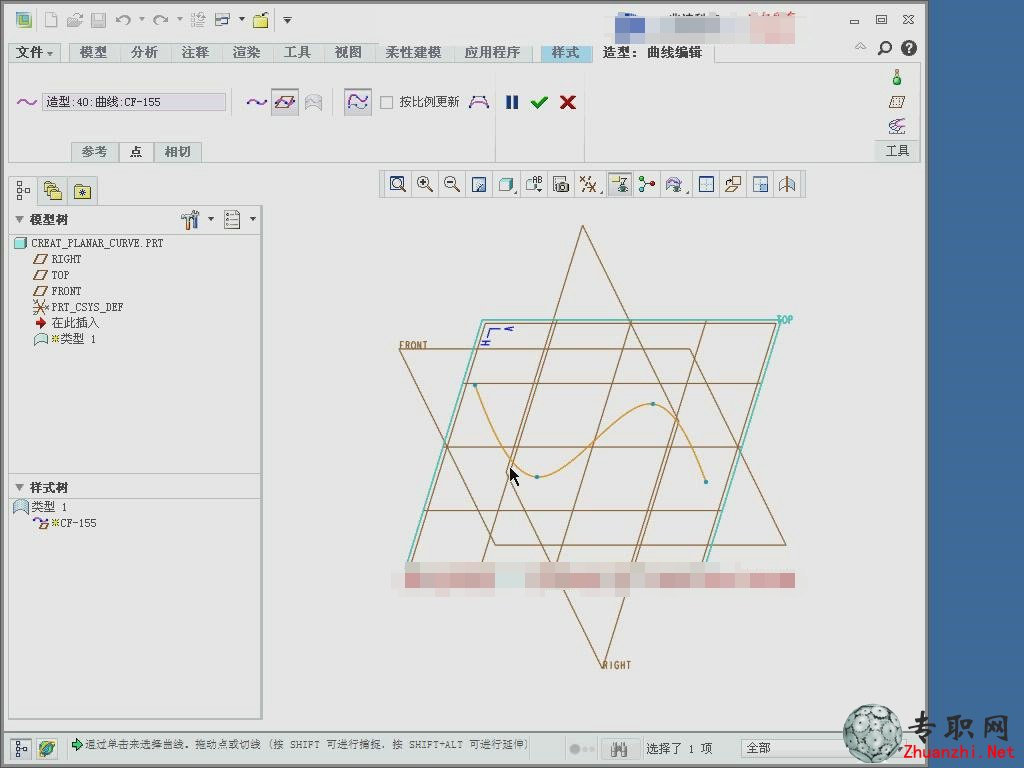Customize the quick access toolbar dropdown
Viewport: 1024px width, 768px height.
coord(287,20)
